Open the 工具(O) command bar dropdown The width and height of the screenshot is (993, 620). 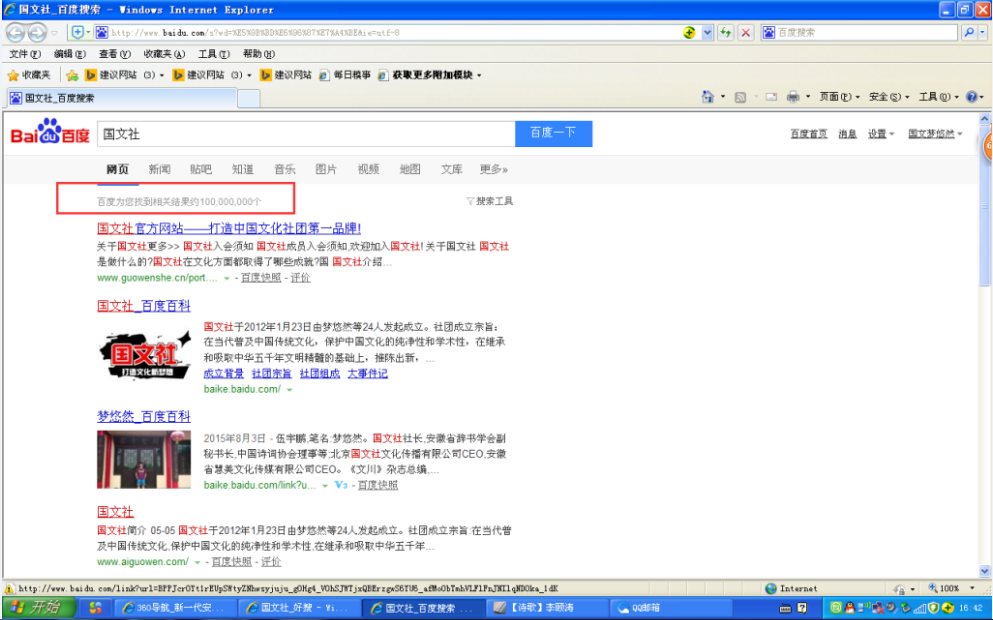[939, 97]
